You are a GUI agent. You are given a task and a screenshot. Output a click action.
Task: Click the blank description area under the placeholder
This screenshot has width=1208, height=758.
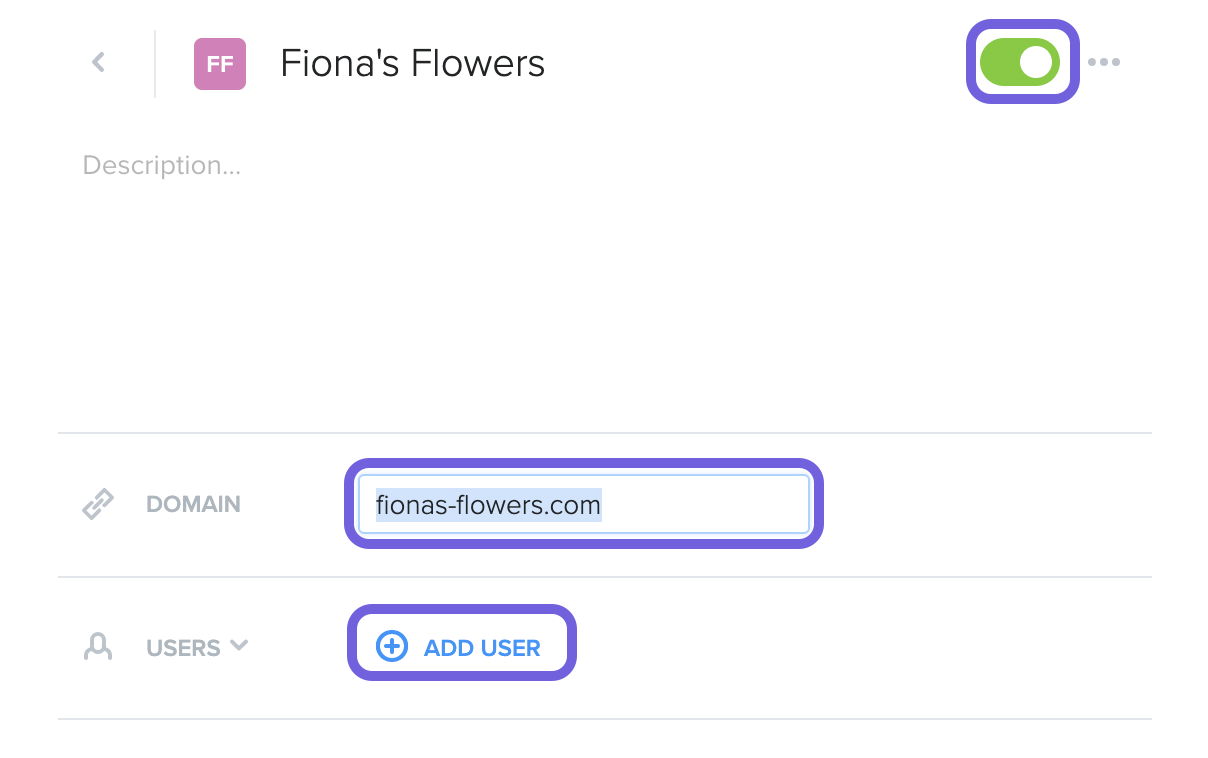coord(604,300)
